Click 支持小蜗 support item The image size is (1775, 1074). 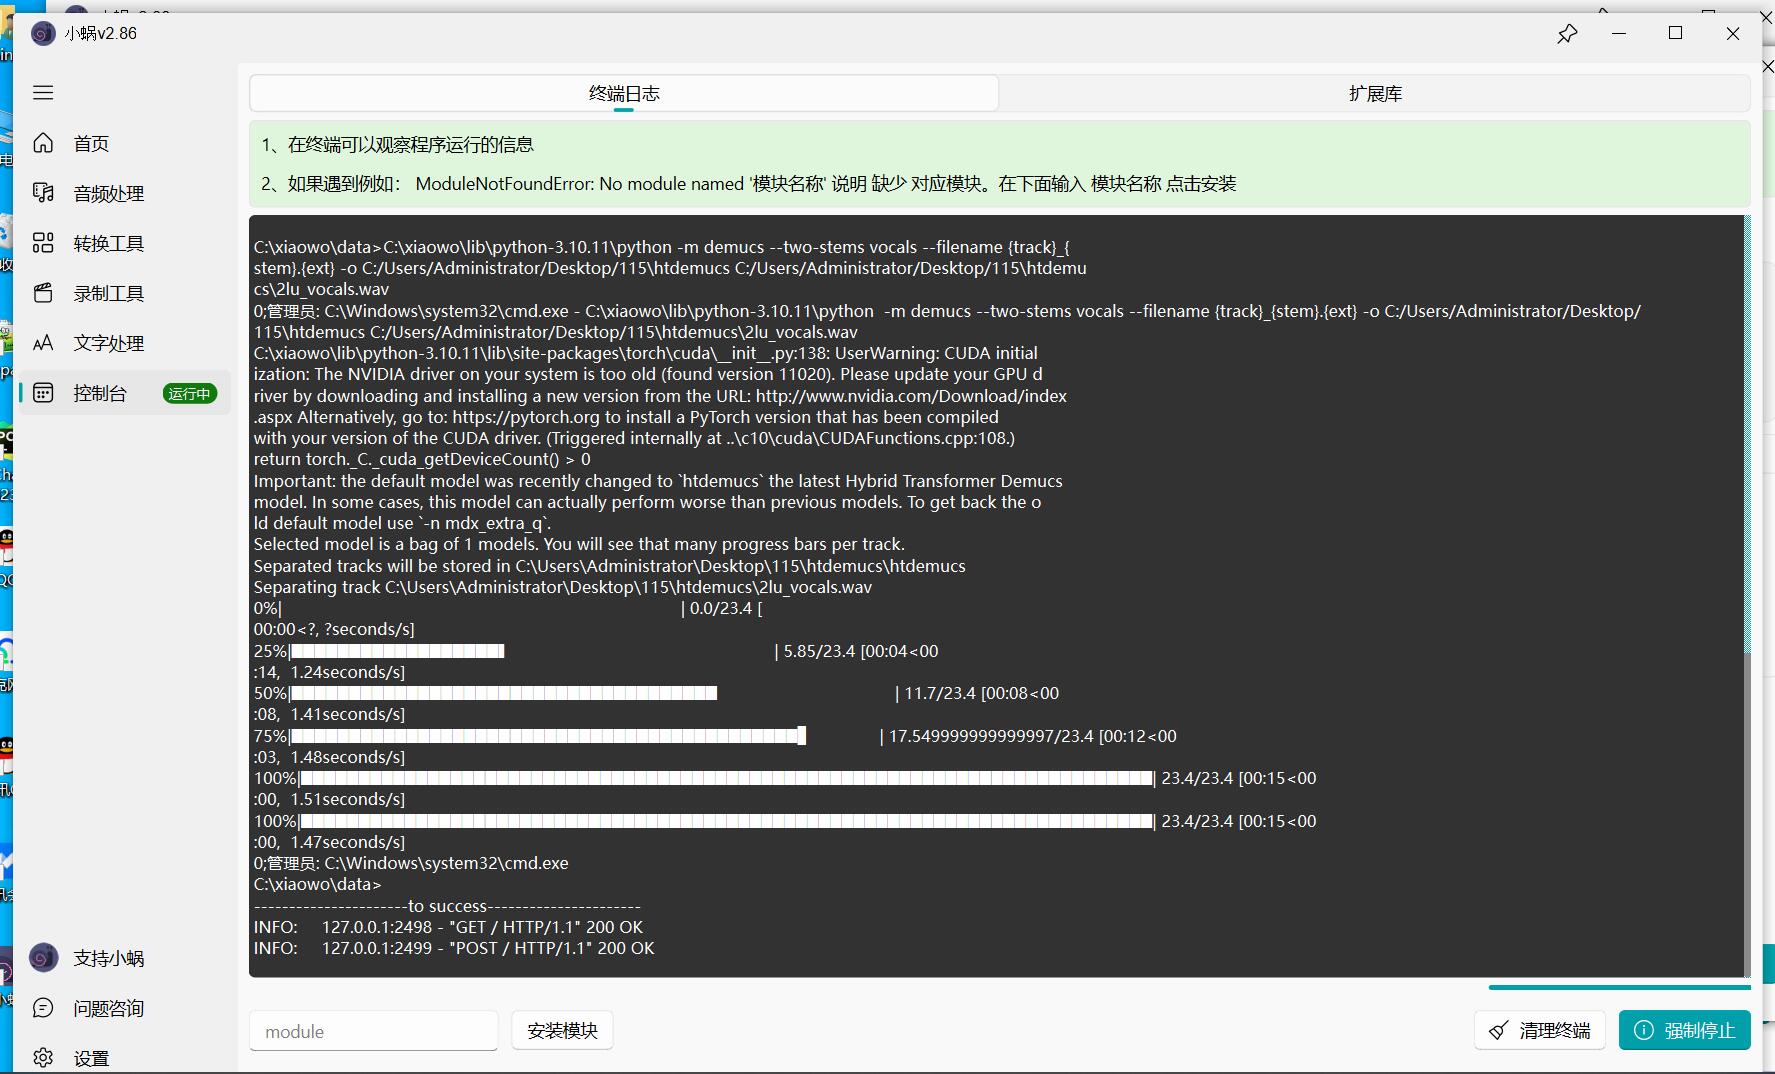[x=108, y=958]
